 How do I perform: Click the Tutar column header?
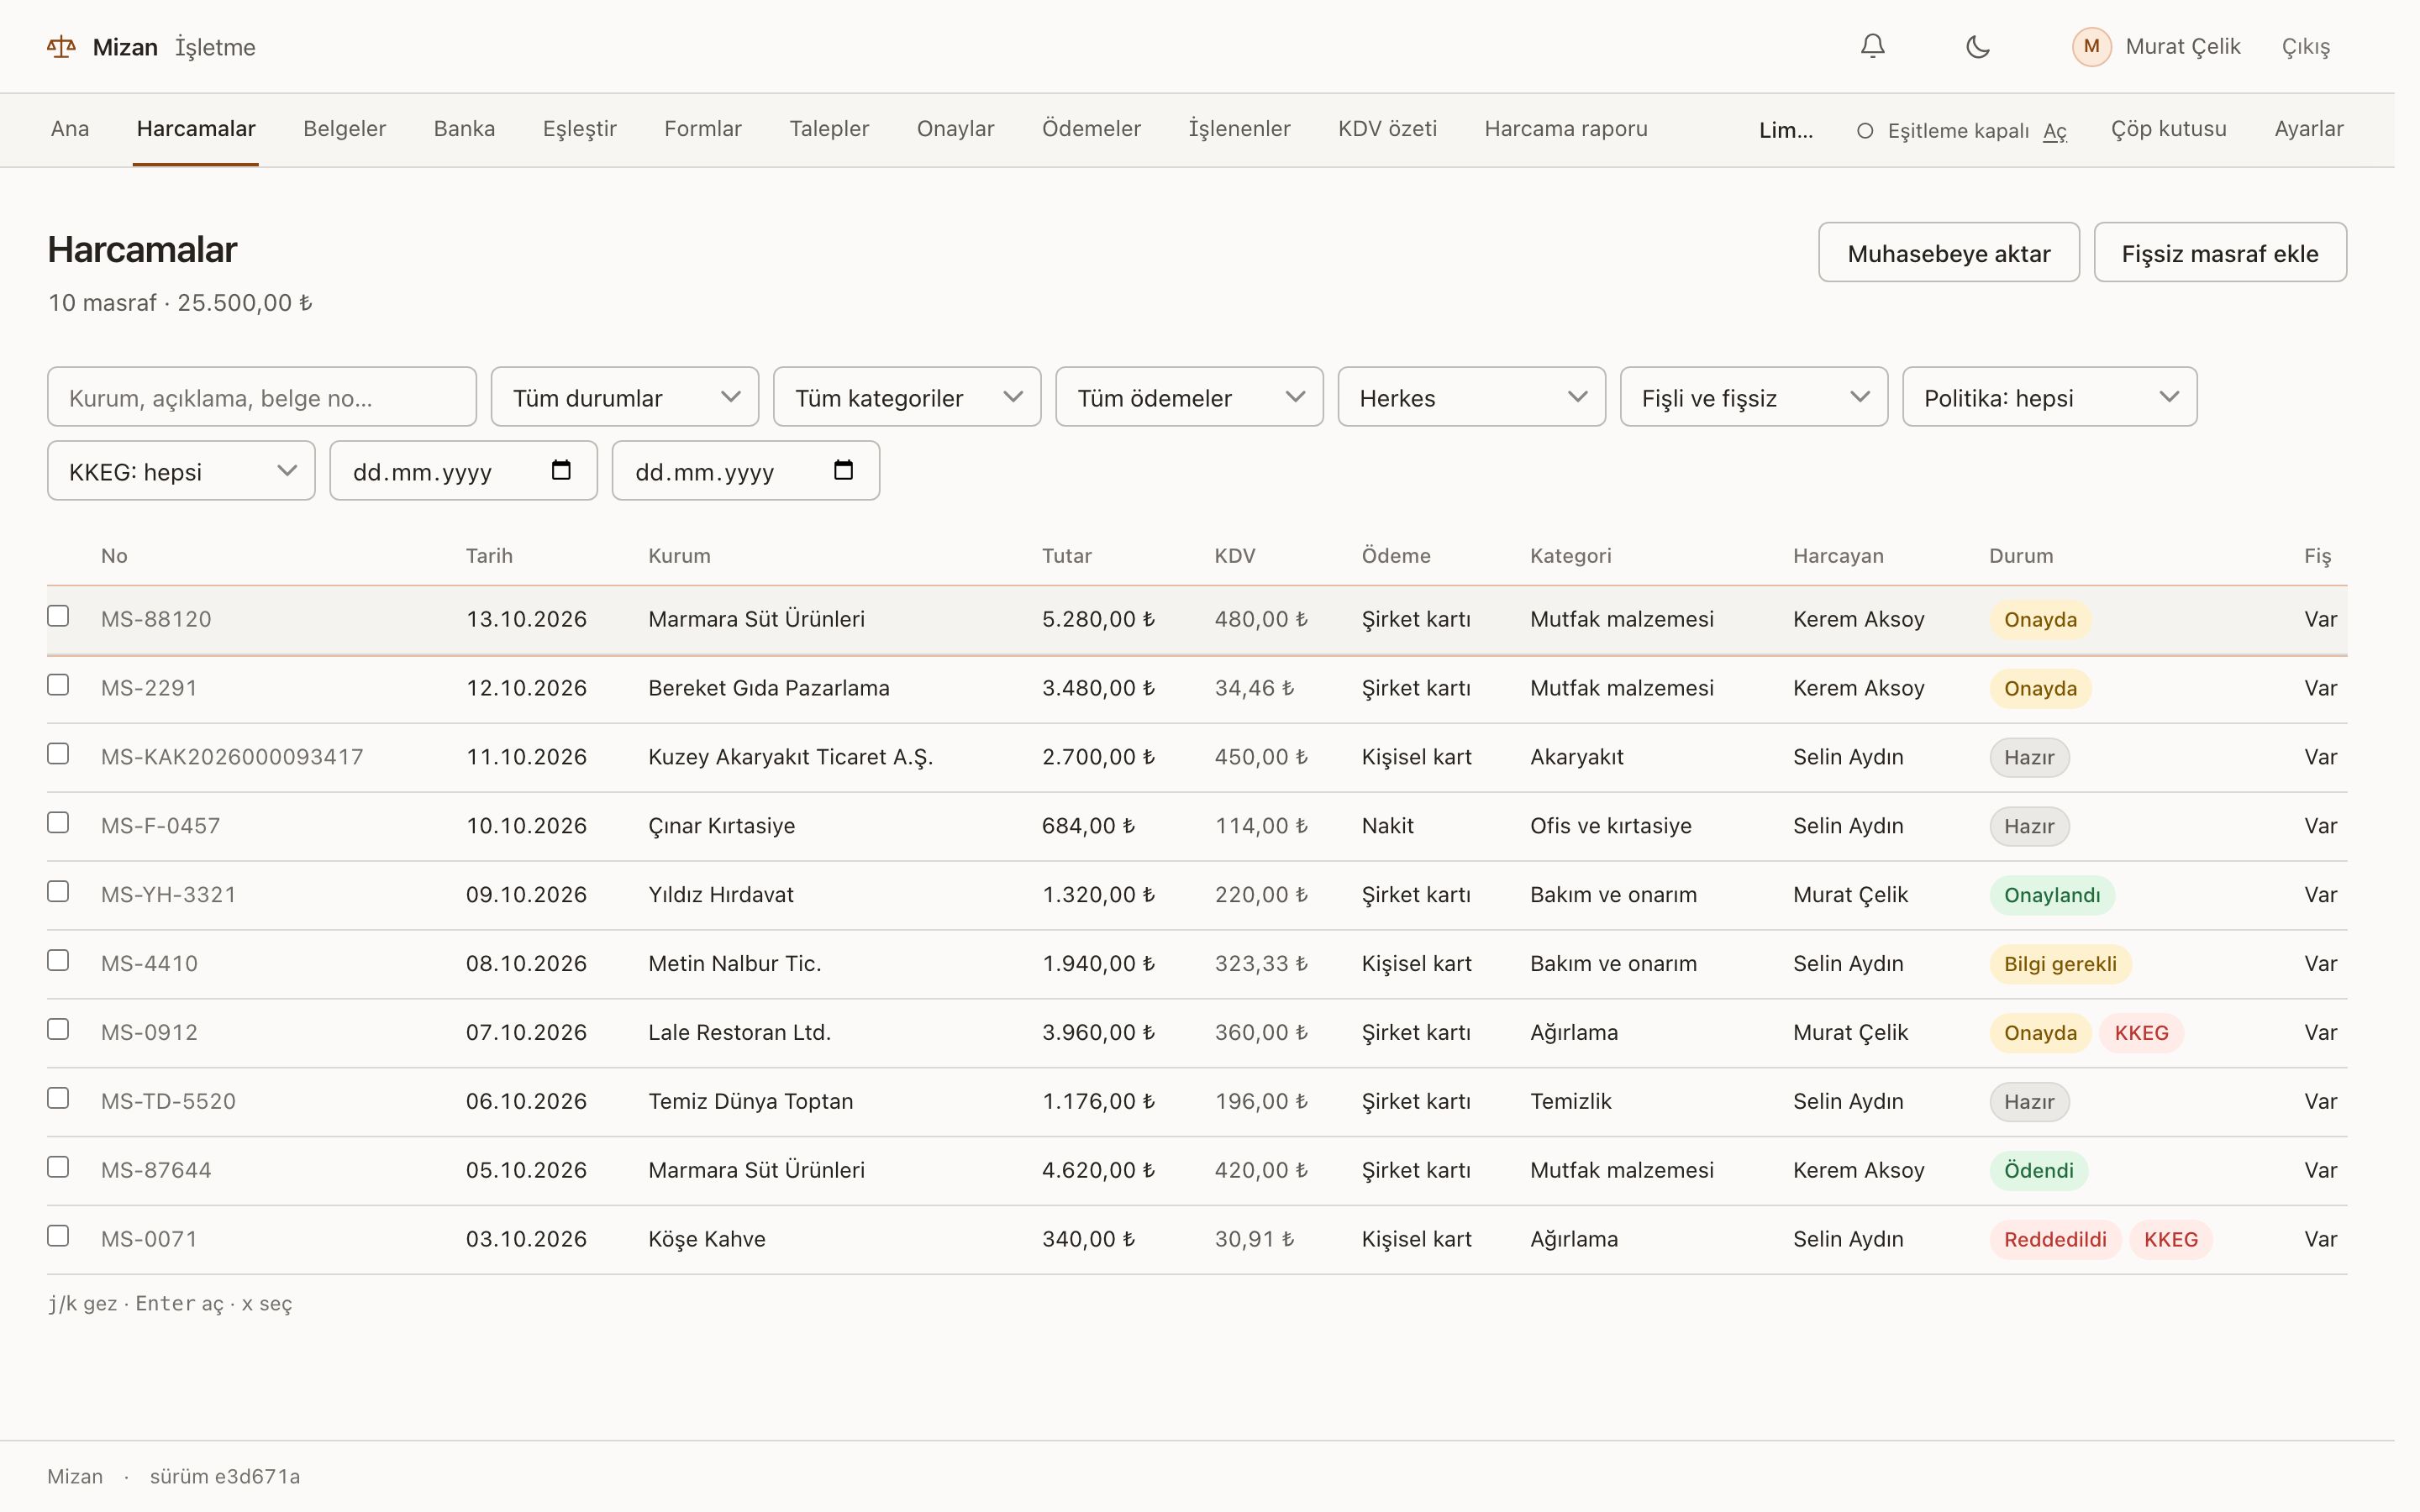pyautogui.click(x=1066, y=556)
